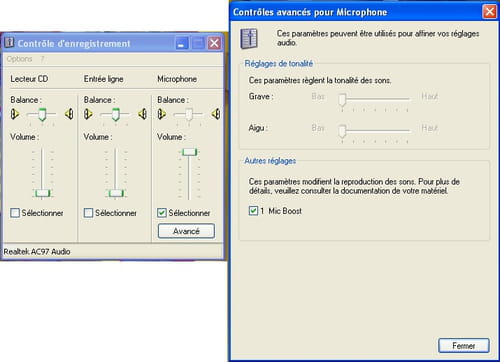Click the left speaker icon under Lecteur CD

15,114
